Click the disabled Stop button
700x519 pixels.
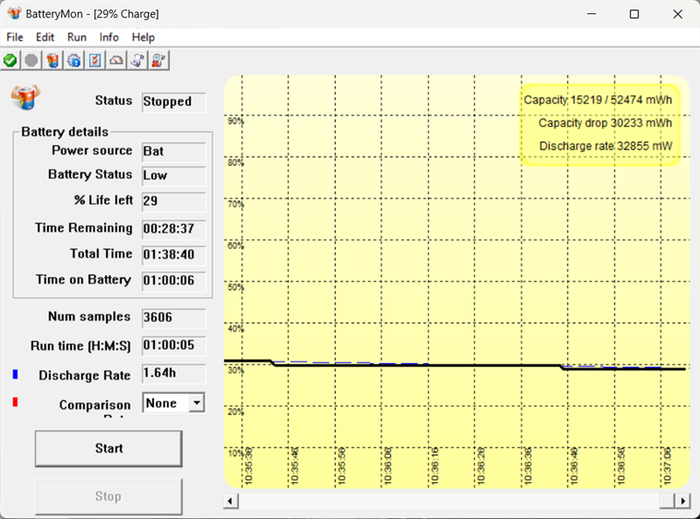pyautogui.click(x=108, y=496)
